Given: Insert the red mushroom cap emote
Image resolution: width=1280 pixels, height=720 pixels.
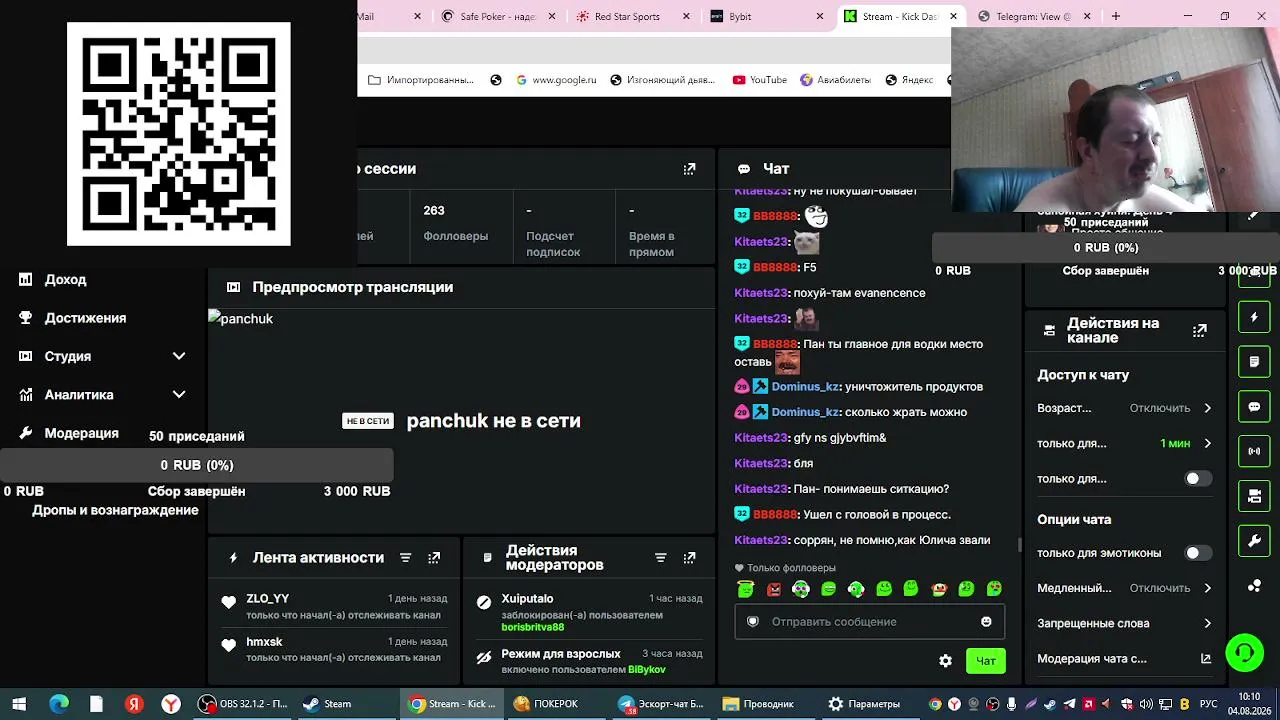Looking at the screenshot, I should 938,589.
